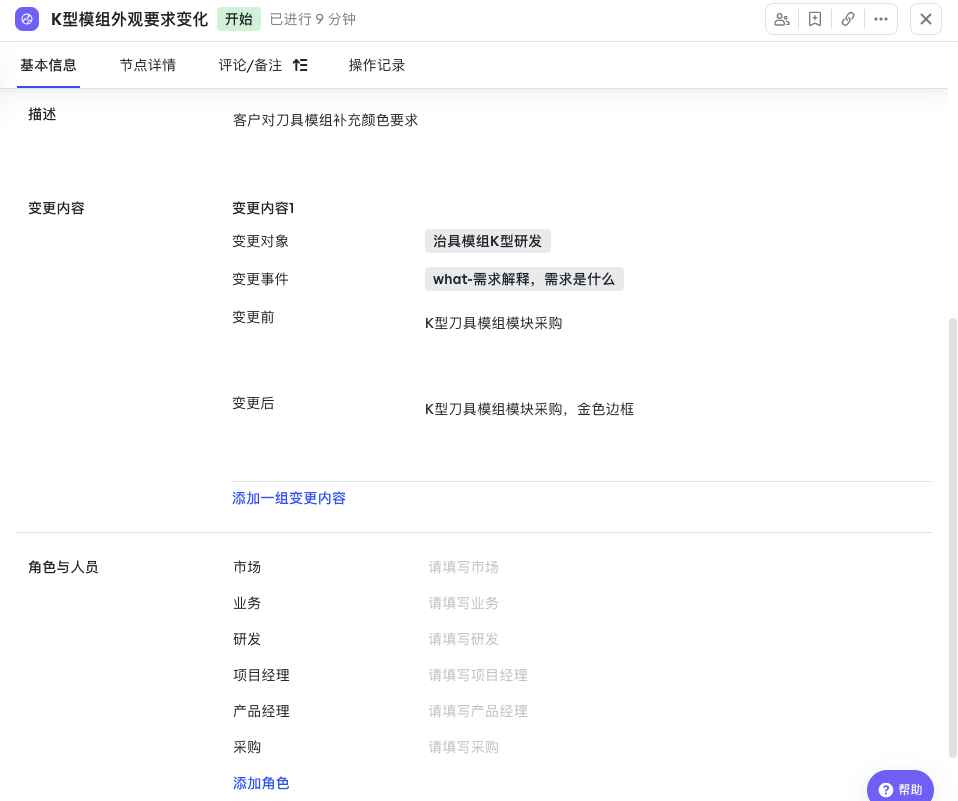The height and width of the screenshot is (801, 958).
Task: Open the more options ellipsis menu
Action: coord(880,19)
